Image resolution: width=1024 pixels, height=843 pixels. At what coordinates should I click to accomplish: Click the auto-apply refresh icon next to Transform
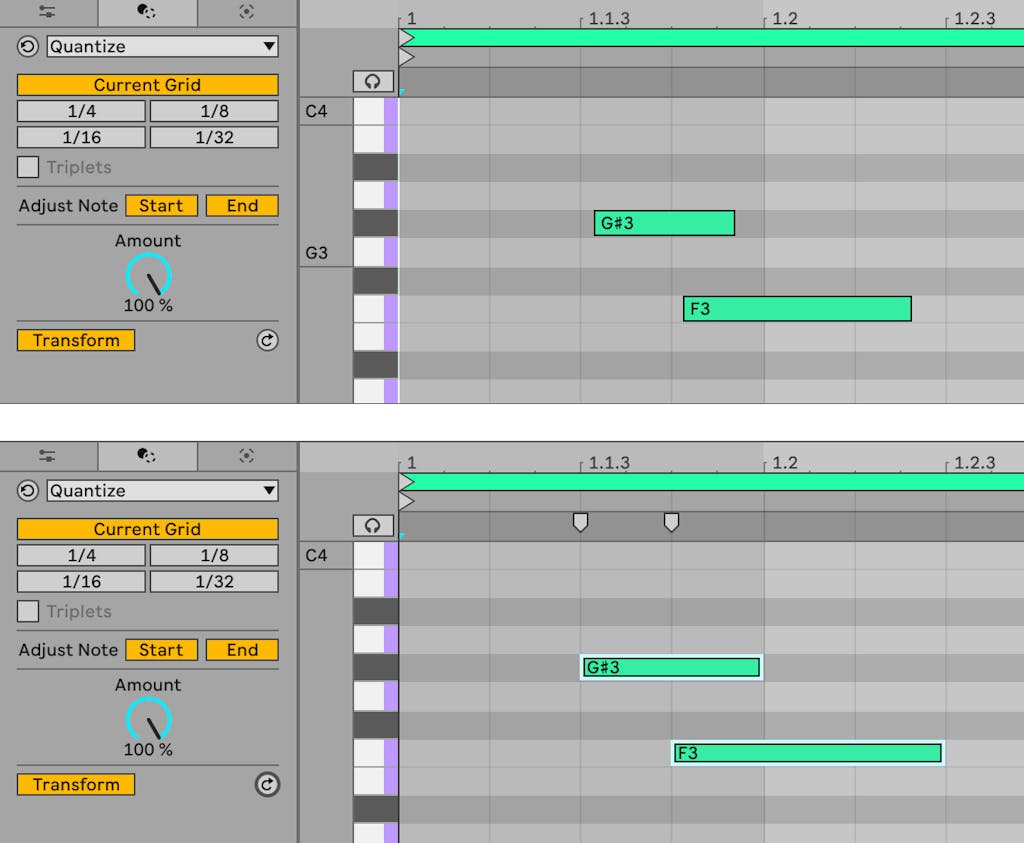[x=266, y=340]
